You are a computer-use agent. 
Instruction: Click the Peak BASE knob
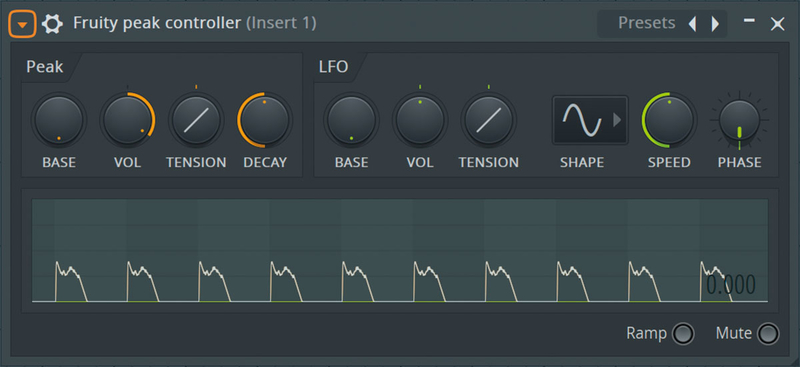click(x=59, y=119)
